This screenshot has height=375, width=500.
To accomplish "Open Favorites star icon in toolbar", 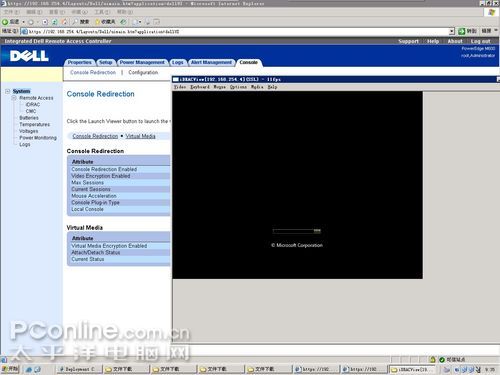I will pos(98,22).
